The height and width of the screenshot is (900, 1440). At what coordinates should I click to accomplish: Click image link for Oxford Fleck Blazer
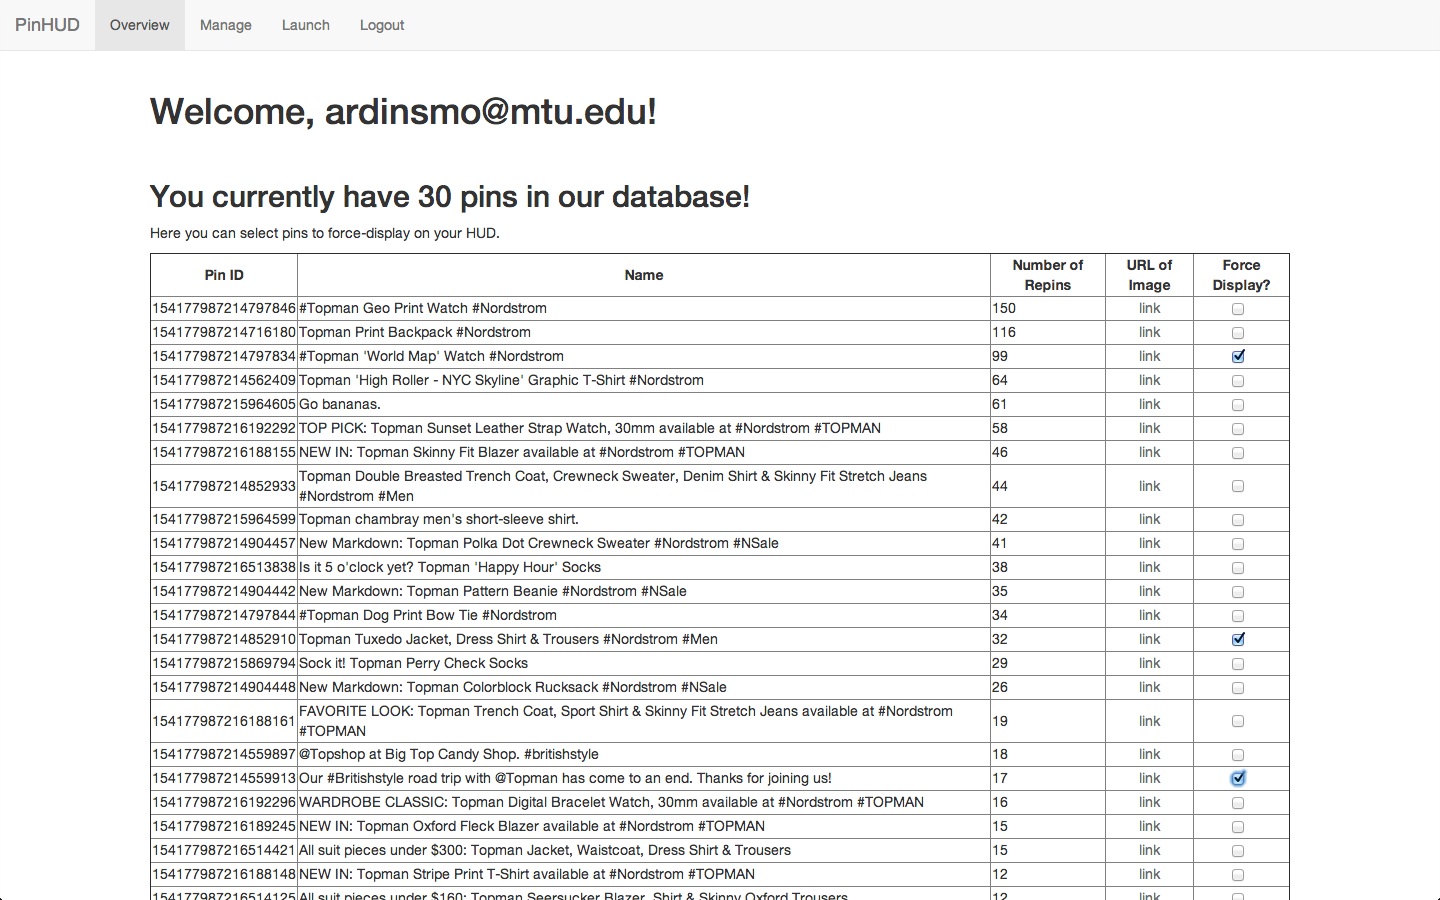pyautogui.click(x=1149, y=826)
